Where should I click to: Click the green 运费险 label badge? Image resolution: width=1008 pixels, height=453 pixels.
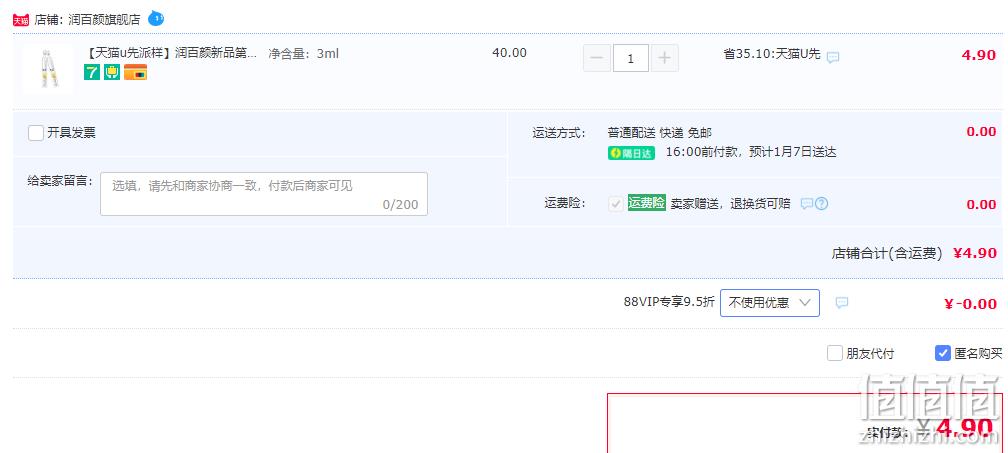[647, 203]
